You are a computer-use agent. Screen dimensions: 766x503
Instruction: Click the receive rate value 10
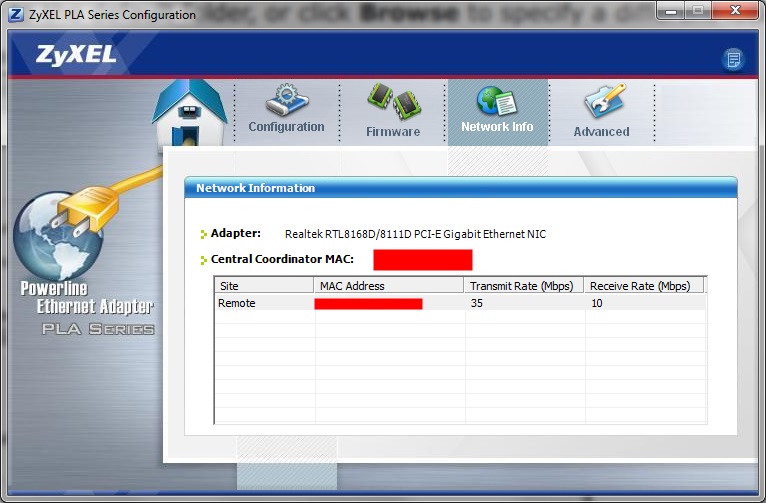click(597, 303)
